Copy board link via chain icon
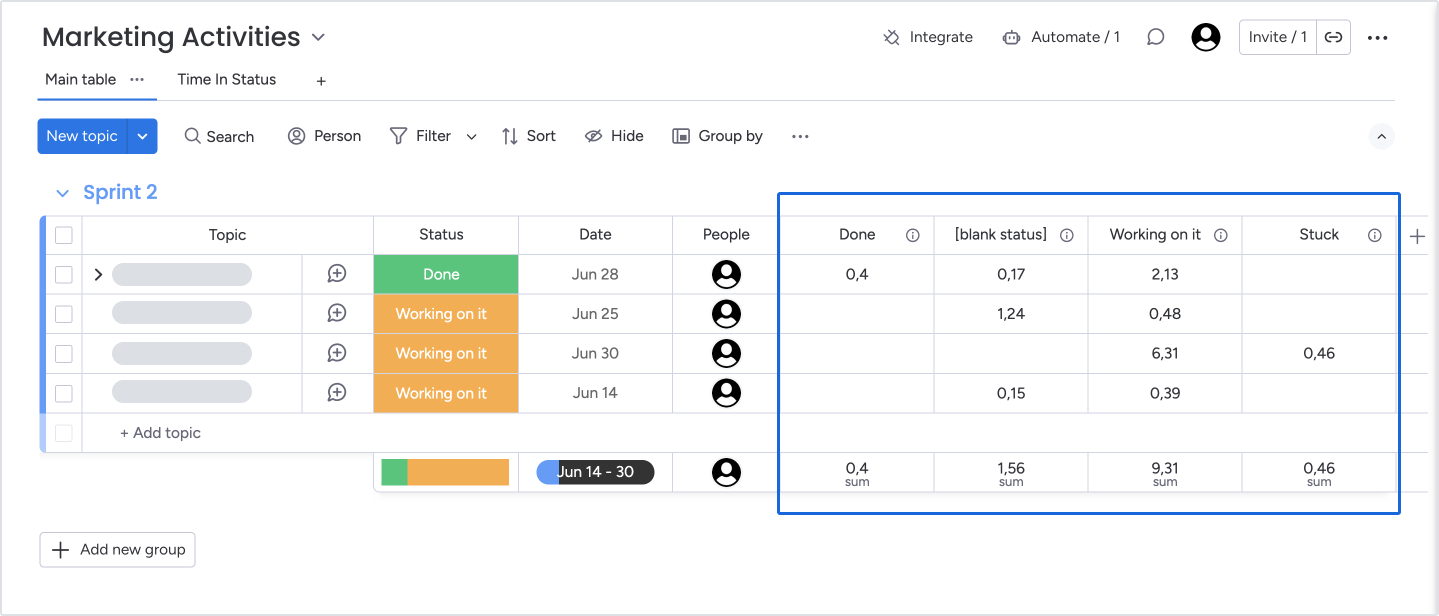Screen dimensions: 1439x616 [x=1333, y=37]
